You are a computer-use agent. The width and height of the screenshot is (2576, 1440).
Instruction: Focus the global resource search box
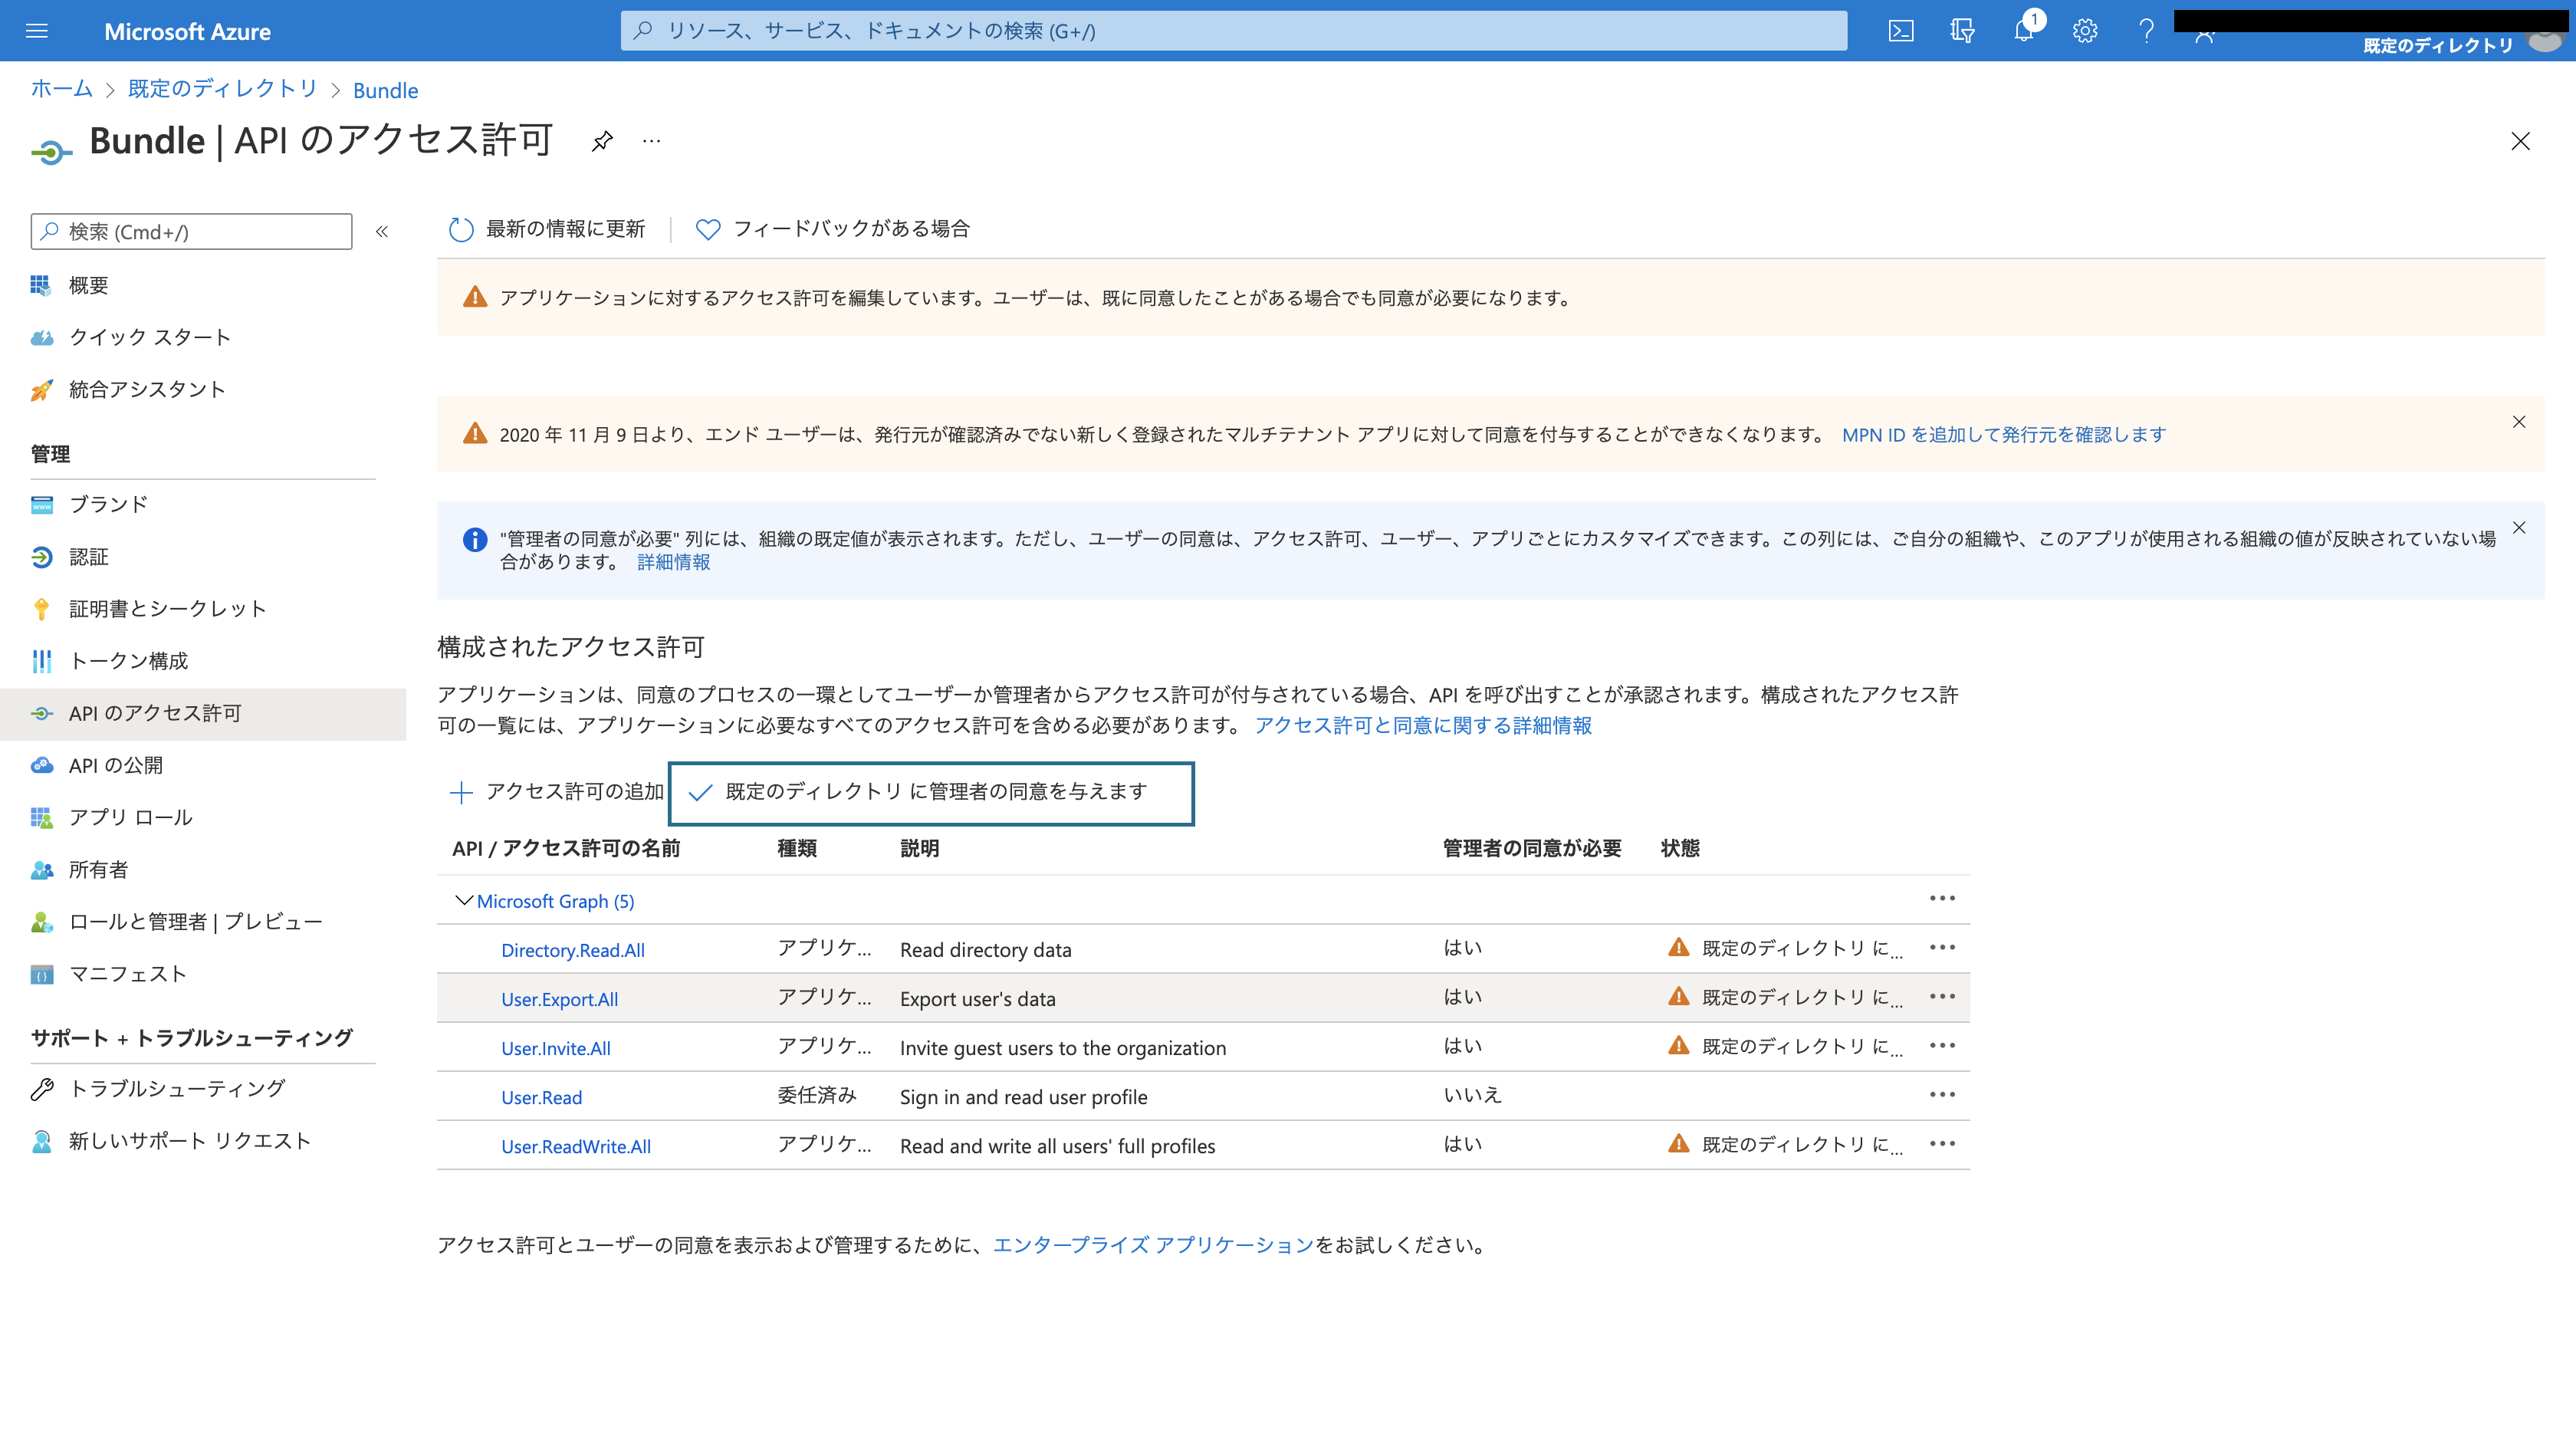point(1233,31)
